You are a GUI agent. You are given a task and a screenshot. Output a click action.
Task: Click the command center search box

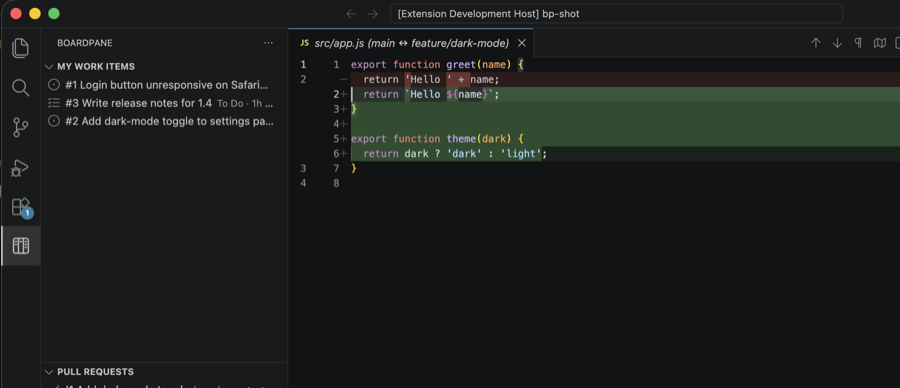[x=616, y=14]
